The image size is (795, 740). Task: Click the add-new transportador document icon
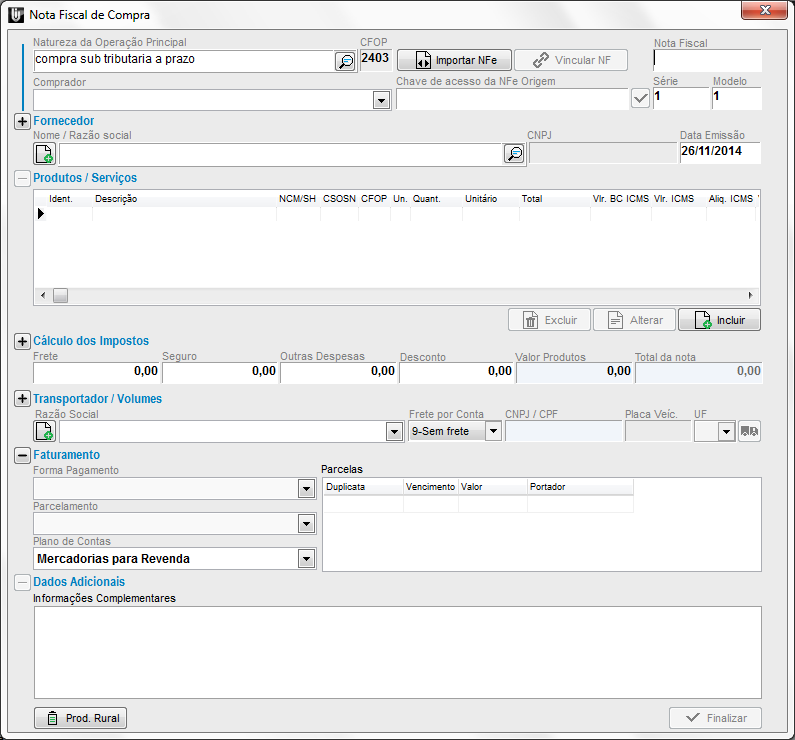[x=45, y=431]
